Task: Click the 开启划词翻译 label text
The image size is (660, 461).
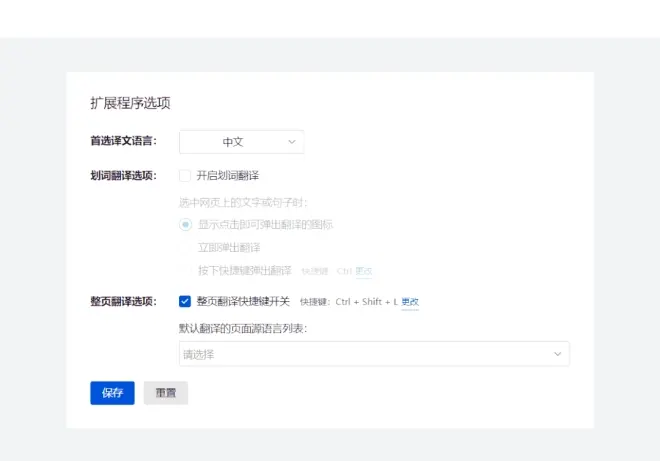Action: (228, 176)
